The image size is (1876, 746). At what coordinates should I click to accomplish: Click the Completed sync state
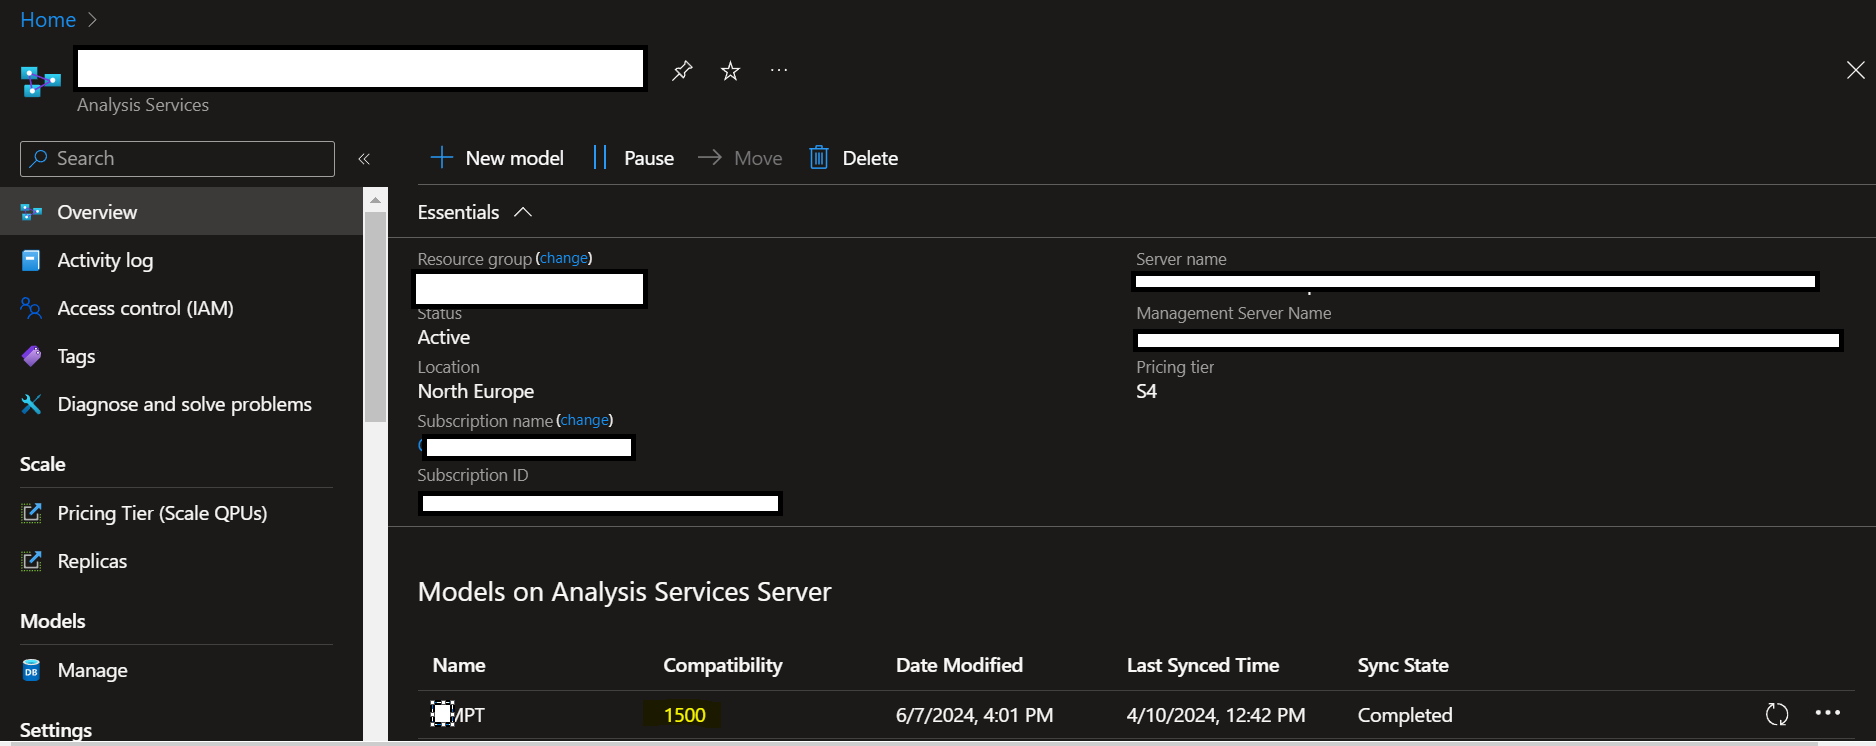tap(1405, 715)
